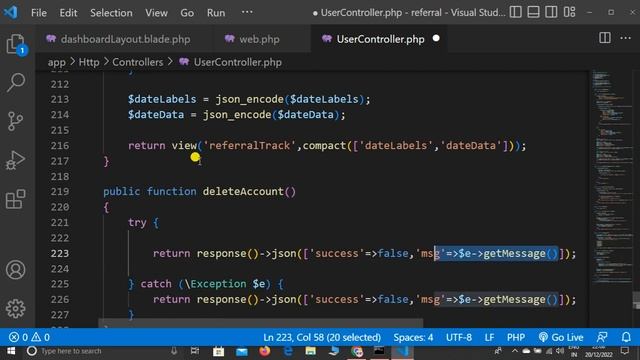This screenshot has height=360, width=640.
Task: Click Ln 223, Col 58 status item
Action: [x=322, y=337]
